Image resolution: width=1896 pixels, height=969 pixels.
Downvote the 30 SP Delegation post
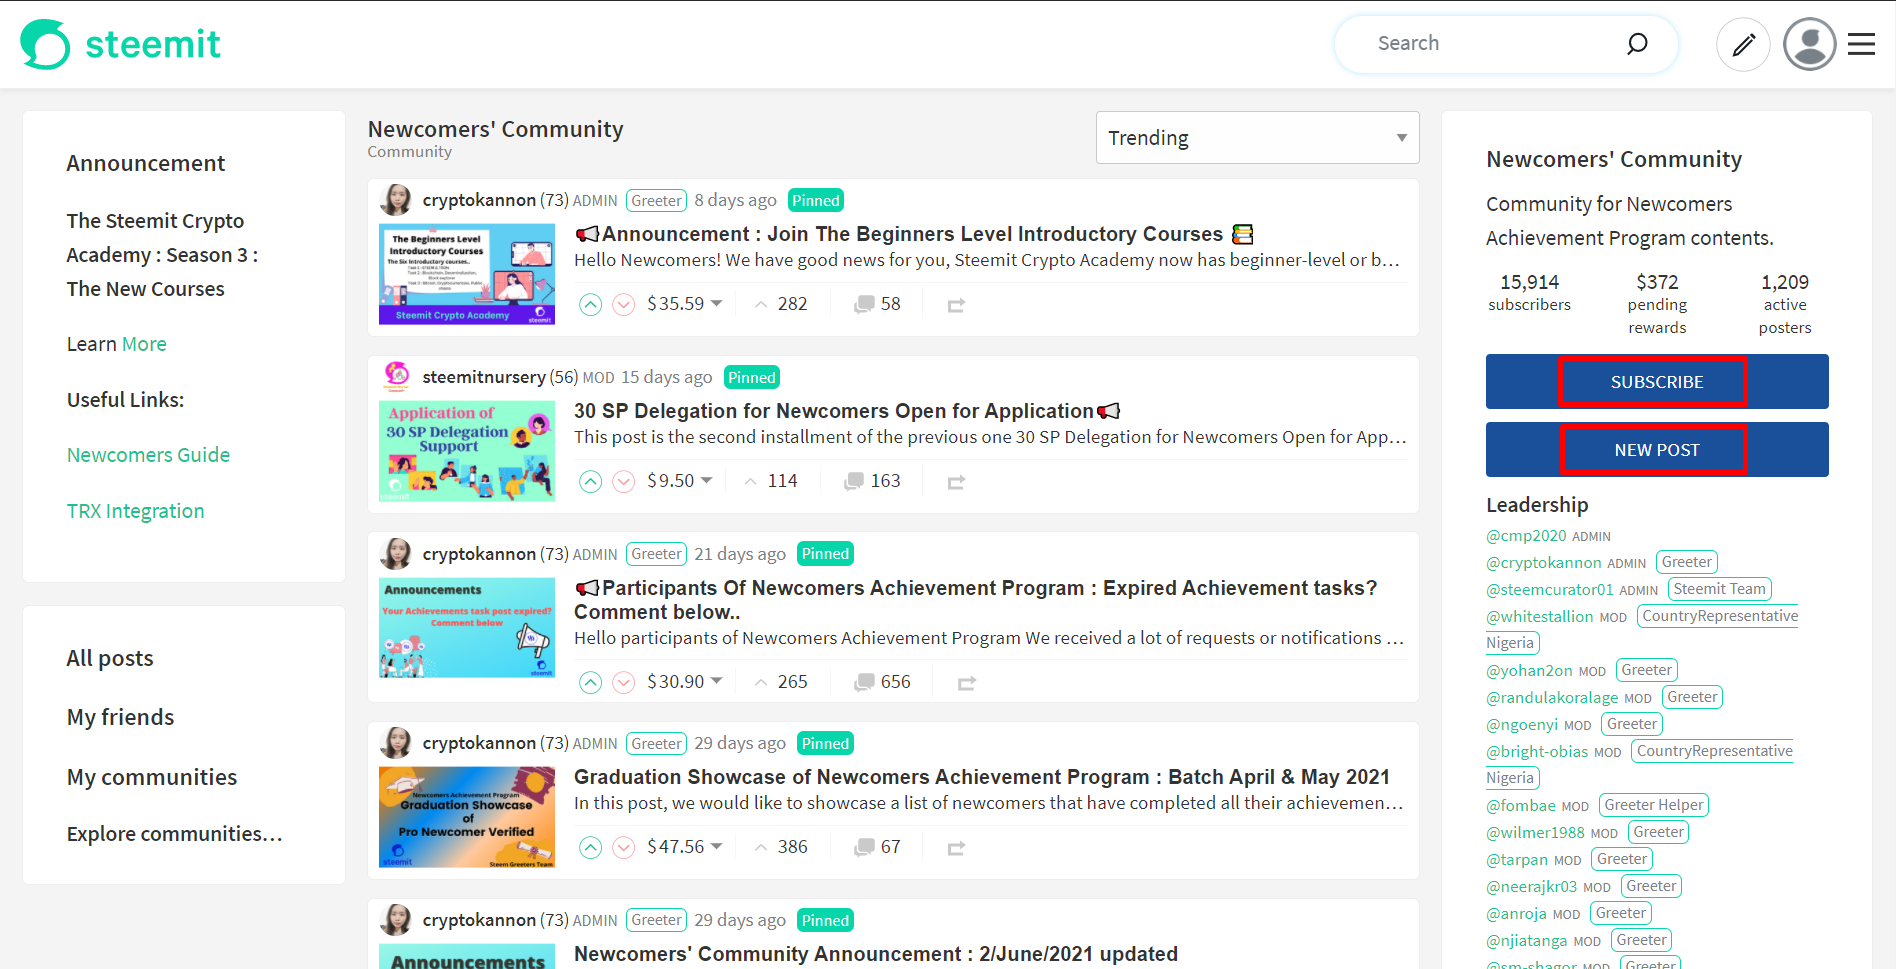[x=624, y=481]
